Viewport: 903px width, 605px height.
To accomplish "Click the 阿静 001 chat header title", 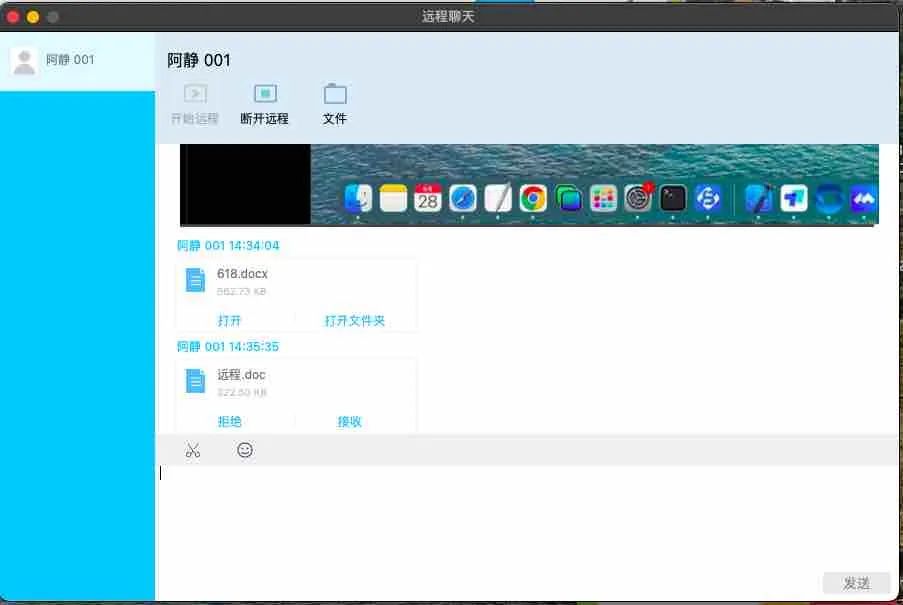I will pyautogui.click(x=199, y=60).
